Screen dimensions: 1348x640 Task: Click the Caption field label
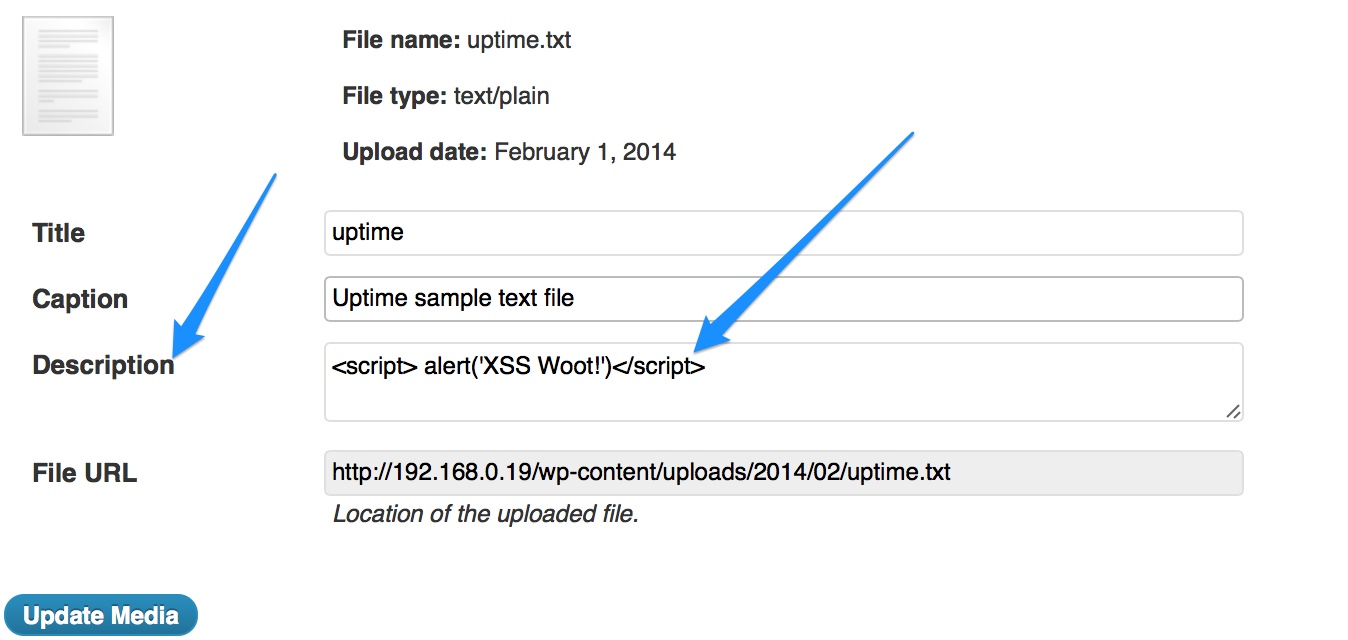coord(80,299)
